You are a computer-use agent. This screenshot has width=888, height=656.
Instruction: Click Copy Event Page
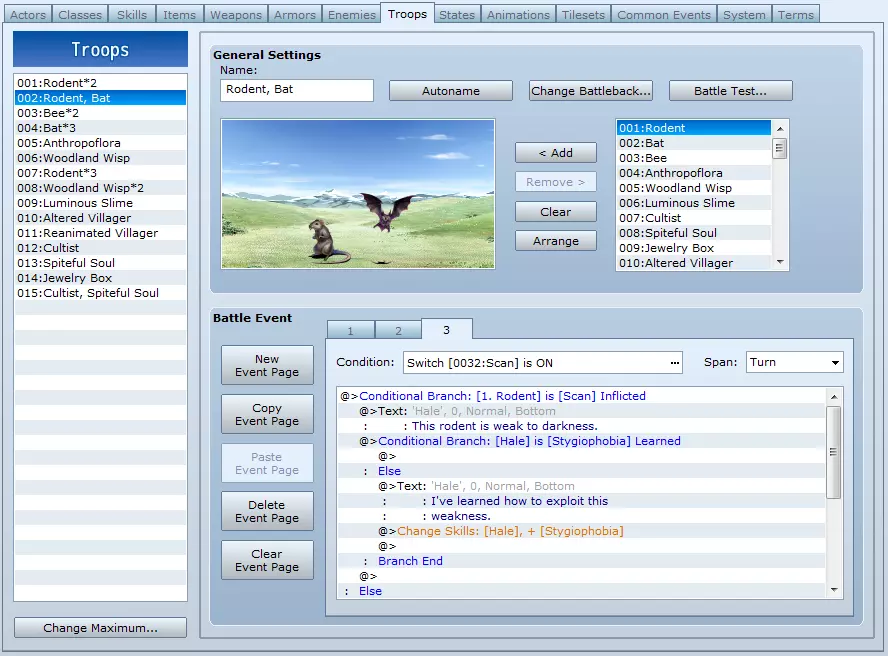tap(267, 414)
